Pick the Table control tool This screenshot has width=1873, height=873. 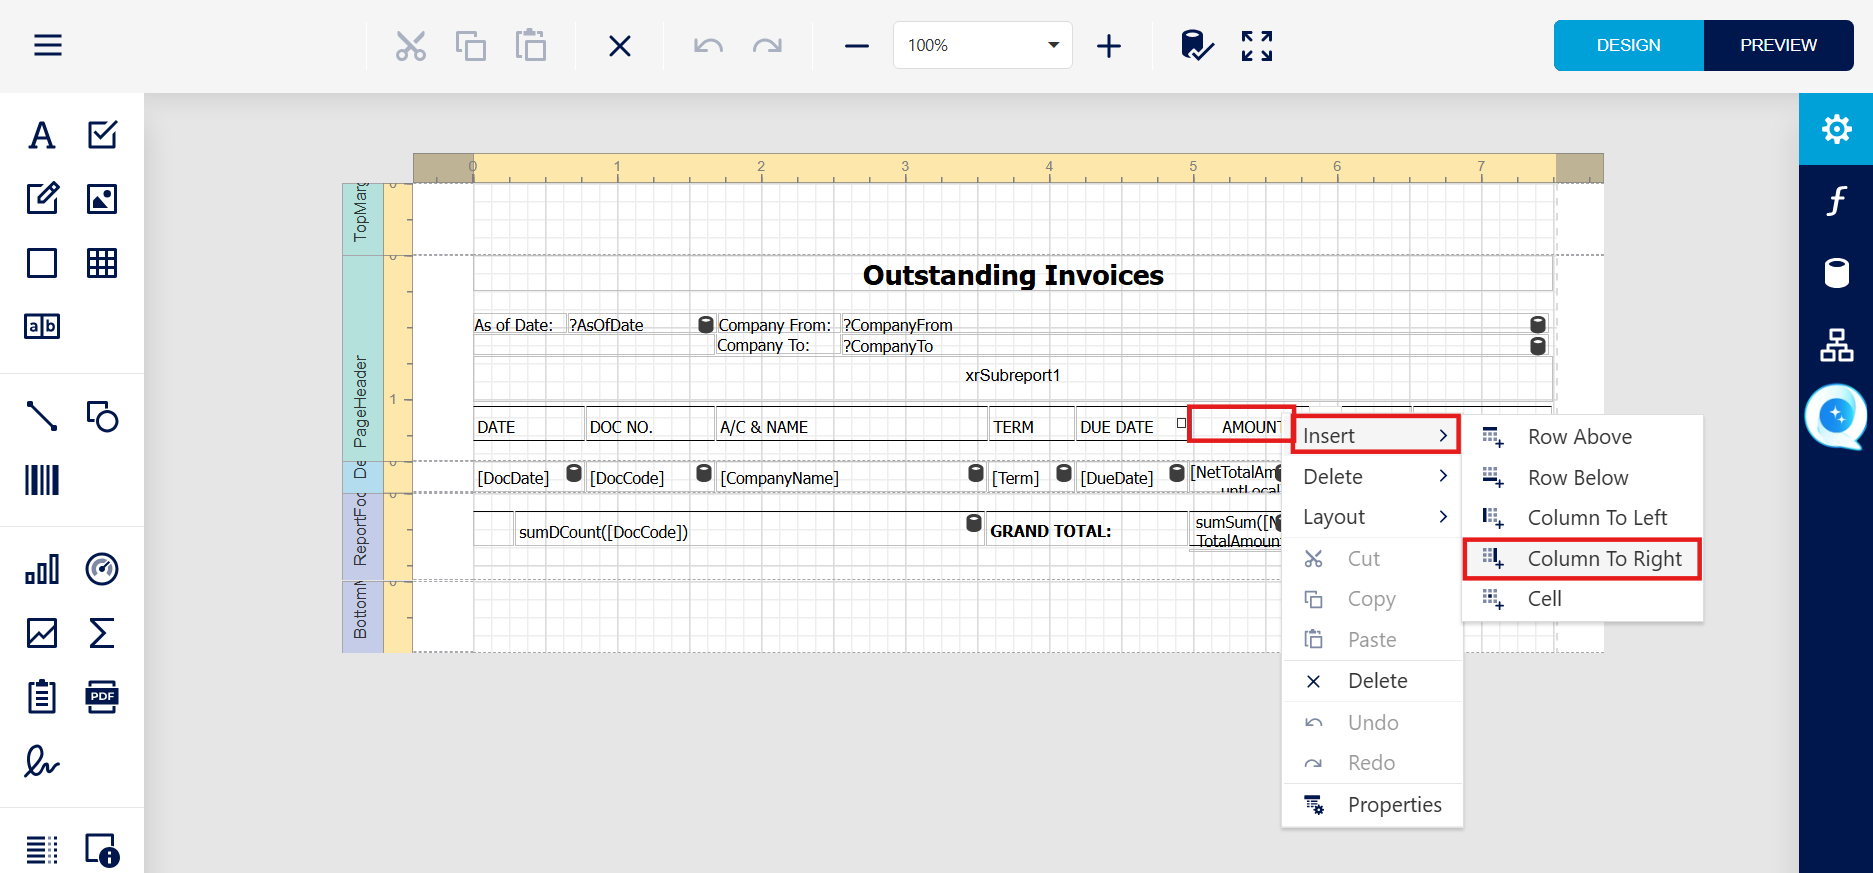point(102,263)
